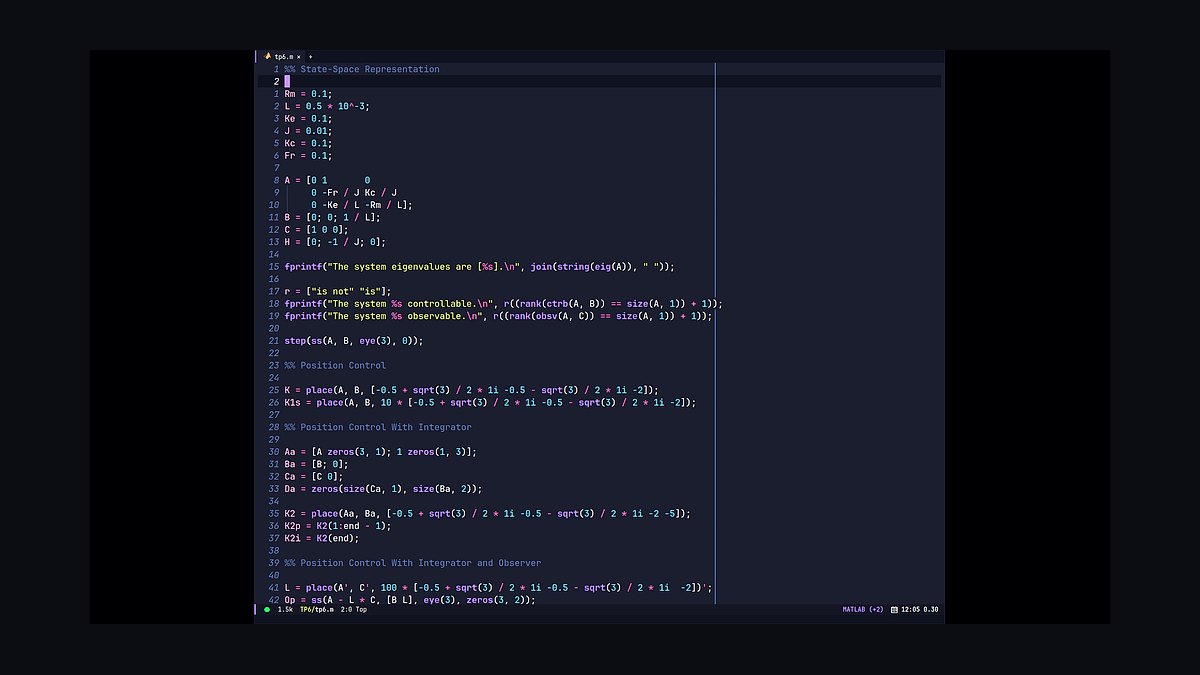Image resolution: width=1200 pixels, height=675 pixels.
Task: Click the line 'L = 0.5 * 10^-3;'
Action: pyautogui.click(x=327, y=106)
